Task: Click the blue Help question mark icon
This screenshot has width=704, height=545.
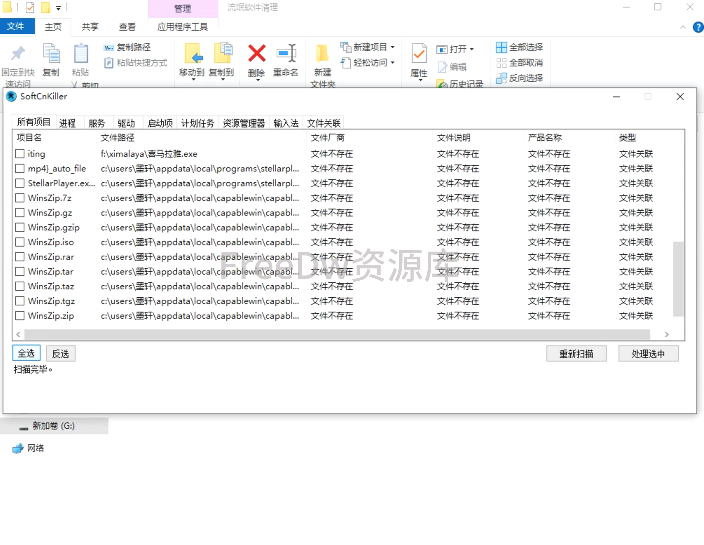Action: pyautogui.click(x=698, y=27)
